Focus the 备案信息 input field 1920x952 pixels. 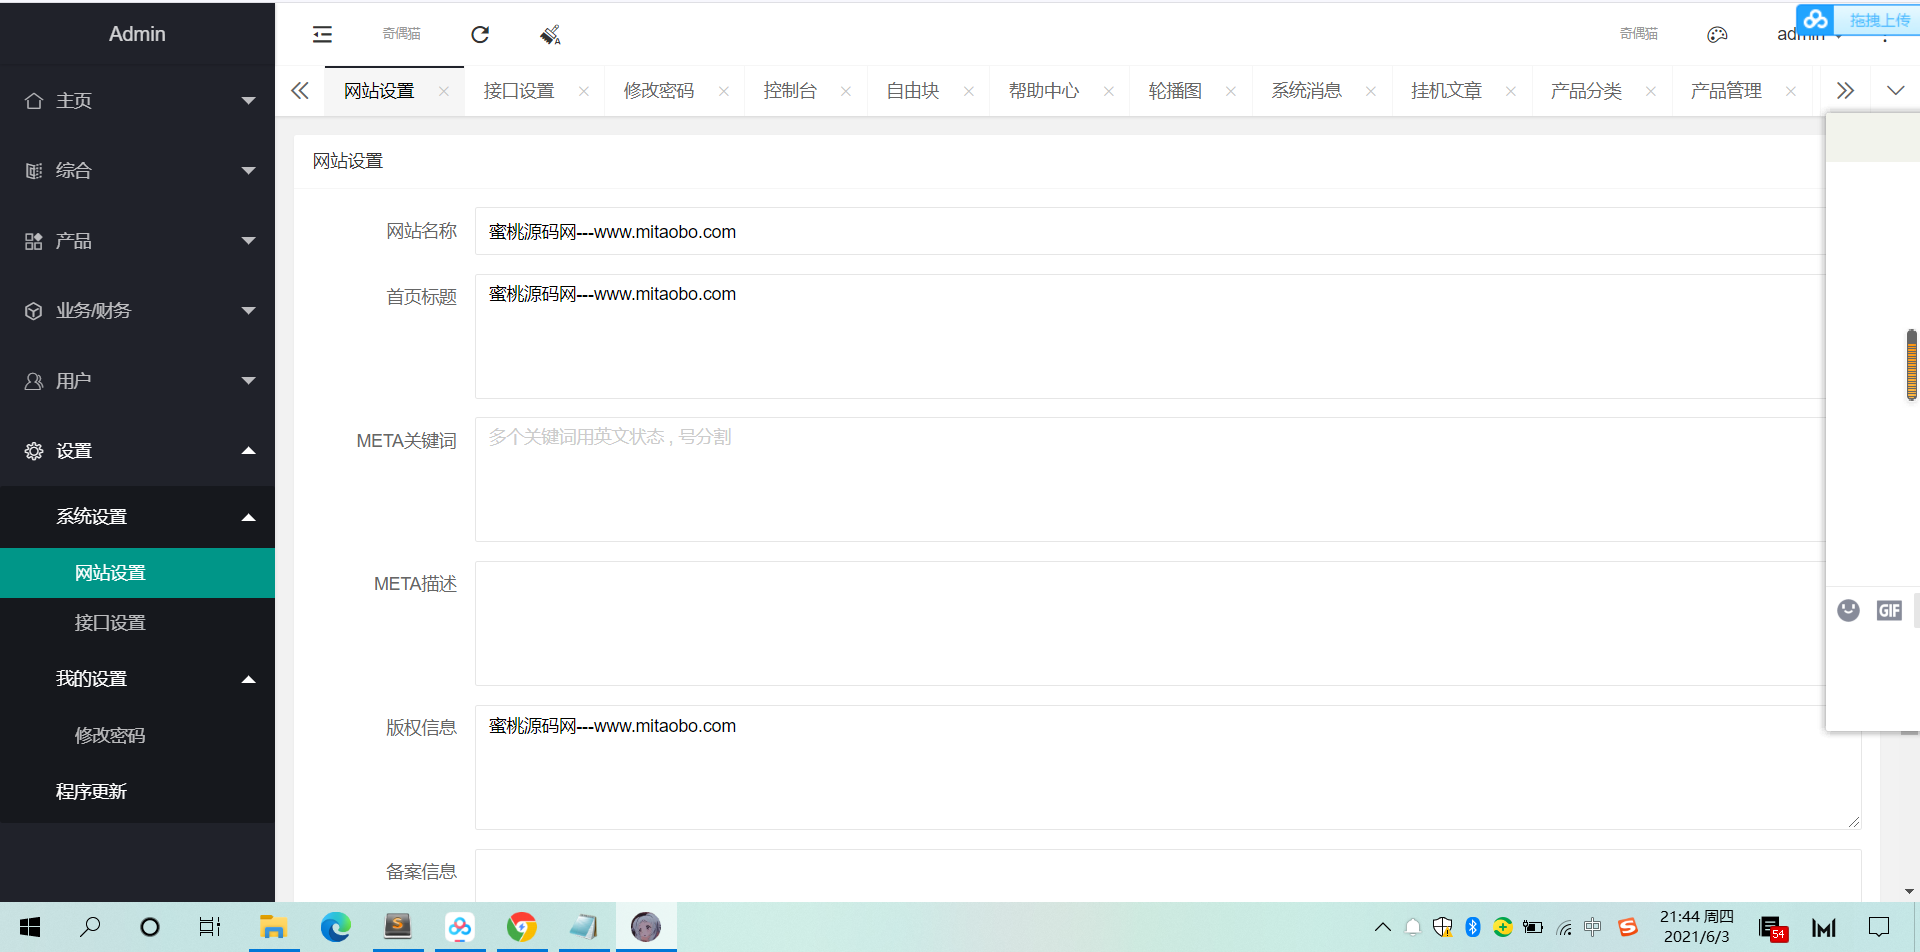click(1168, 875)
